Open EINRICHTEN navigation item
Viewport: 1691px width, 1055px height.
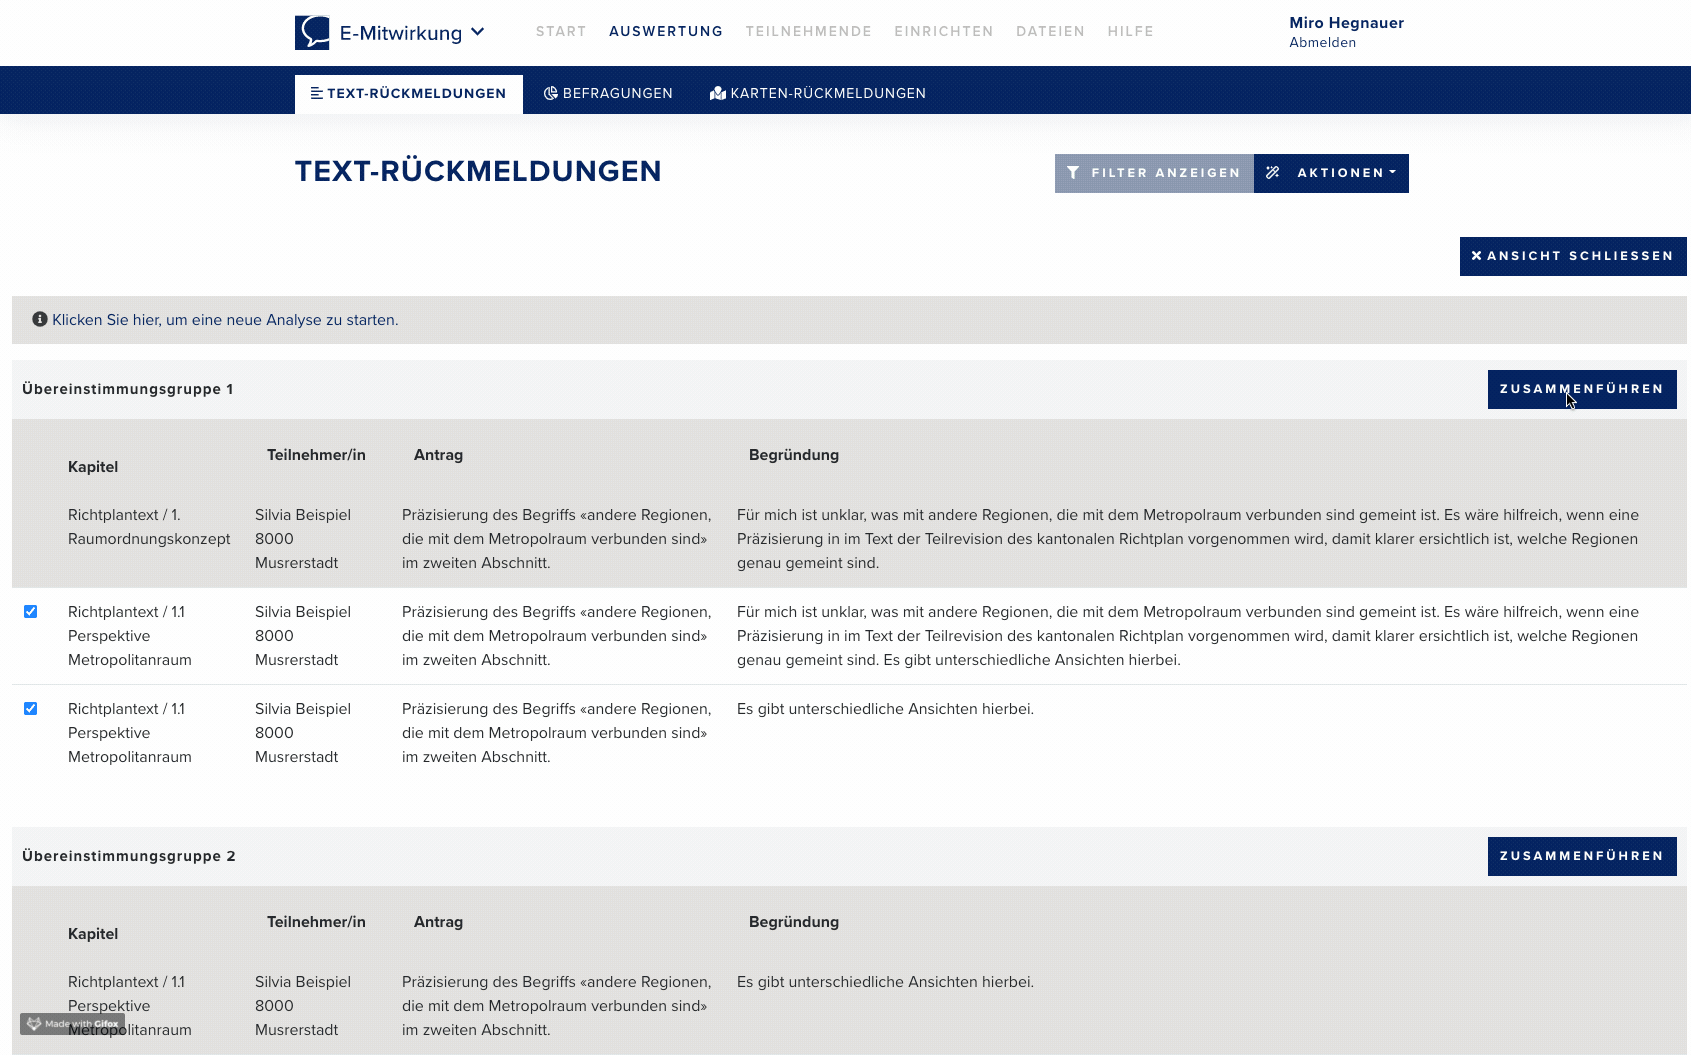point(944,32)
